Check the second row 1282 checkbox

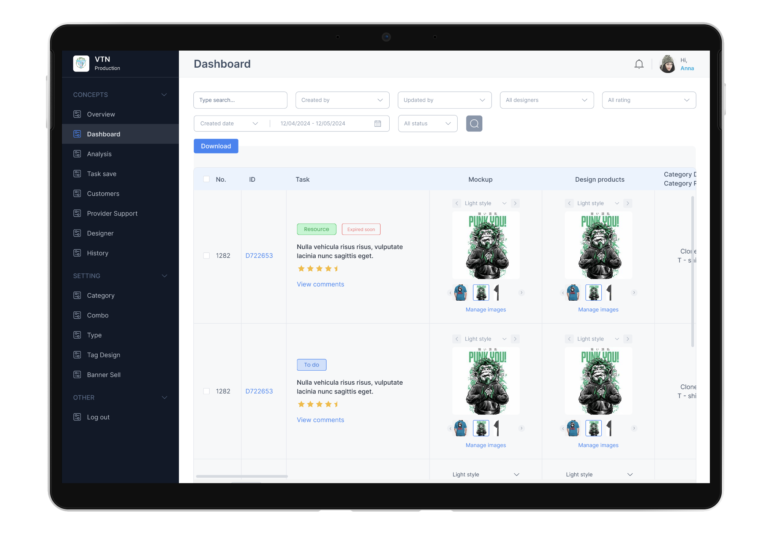coord(206,391)
